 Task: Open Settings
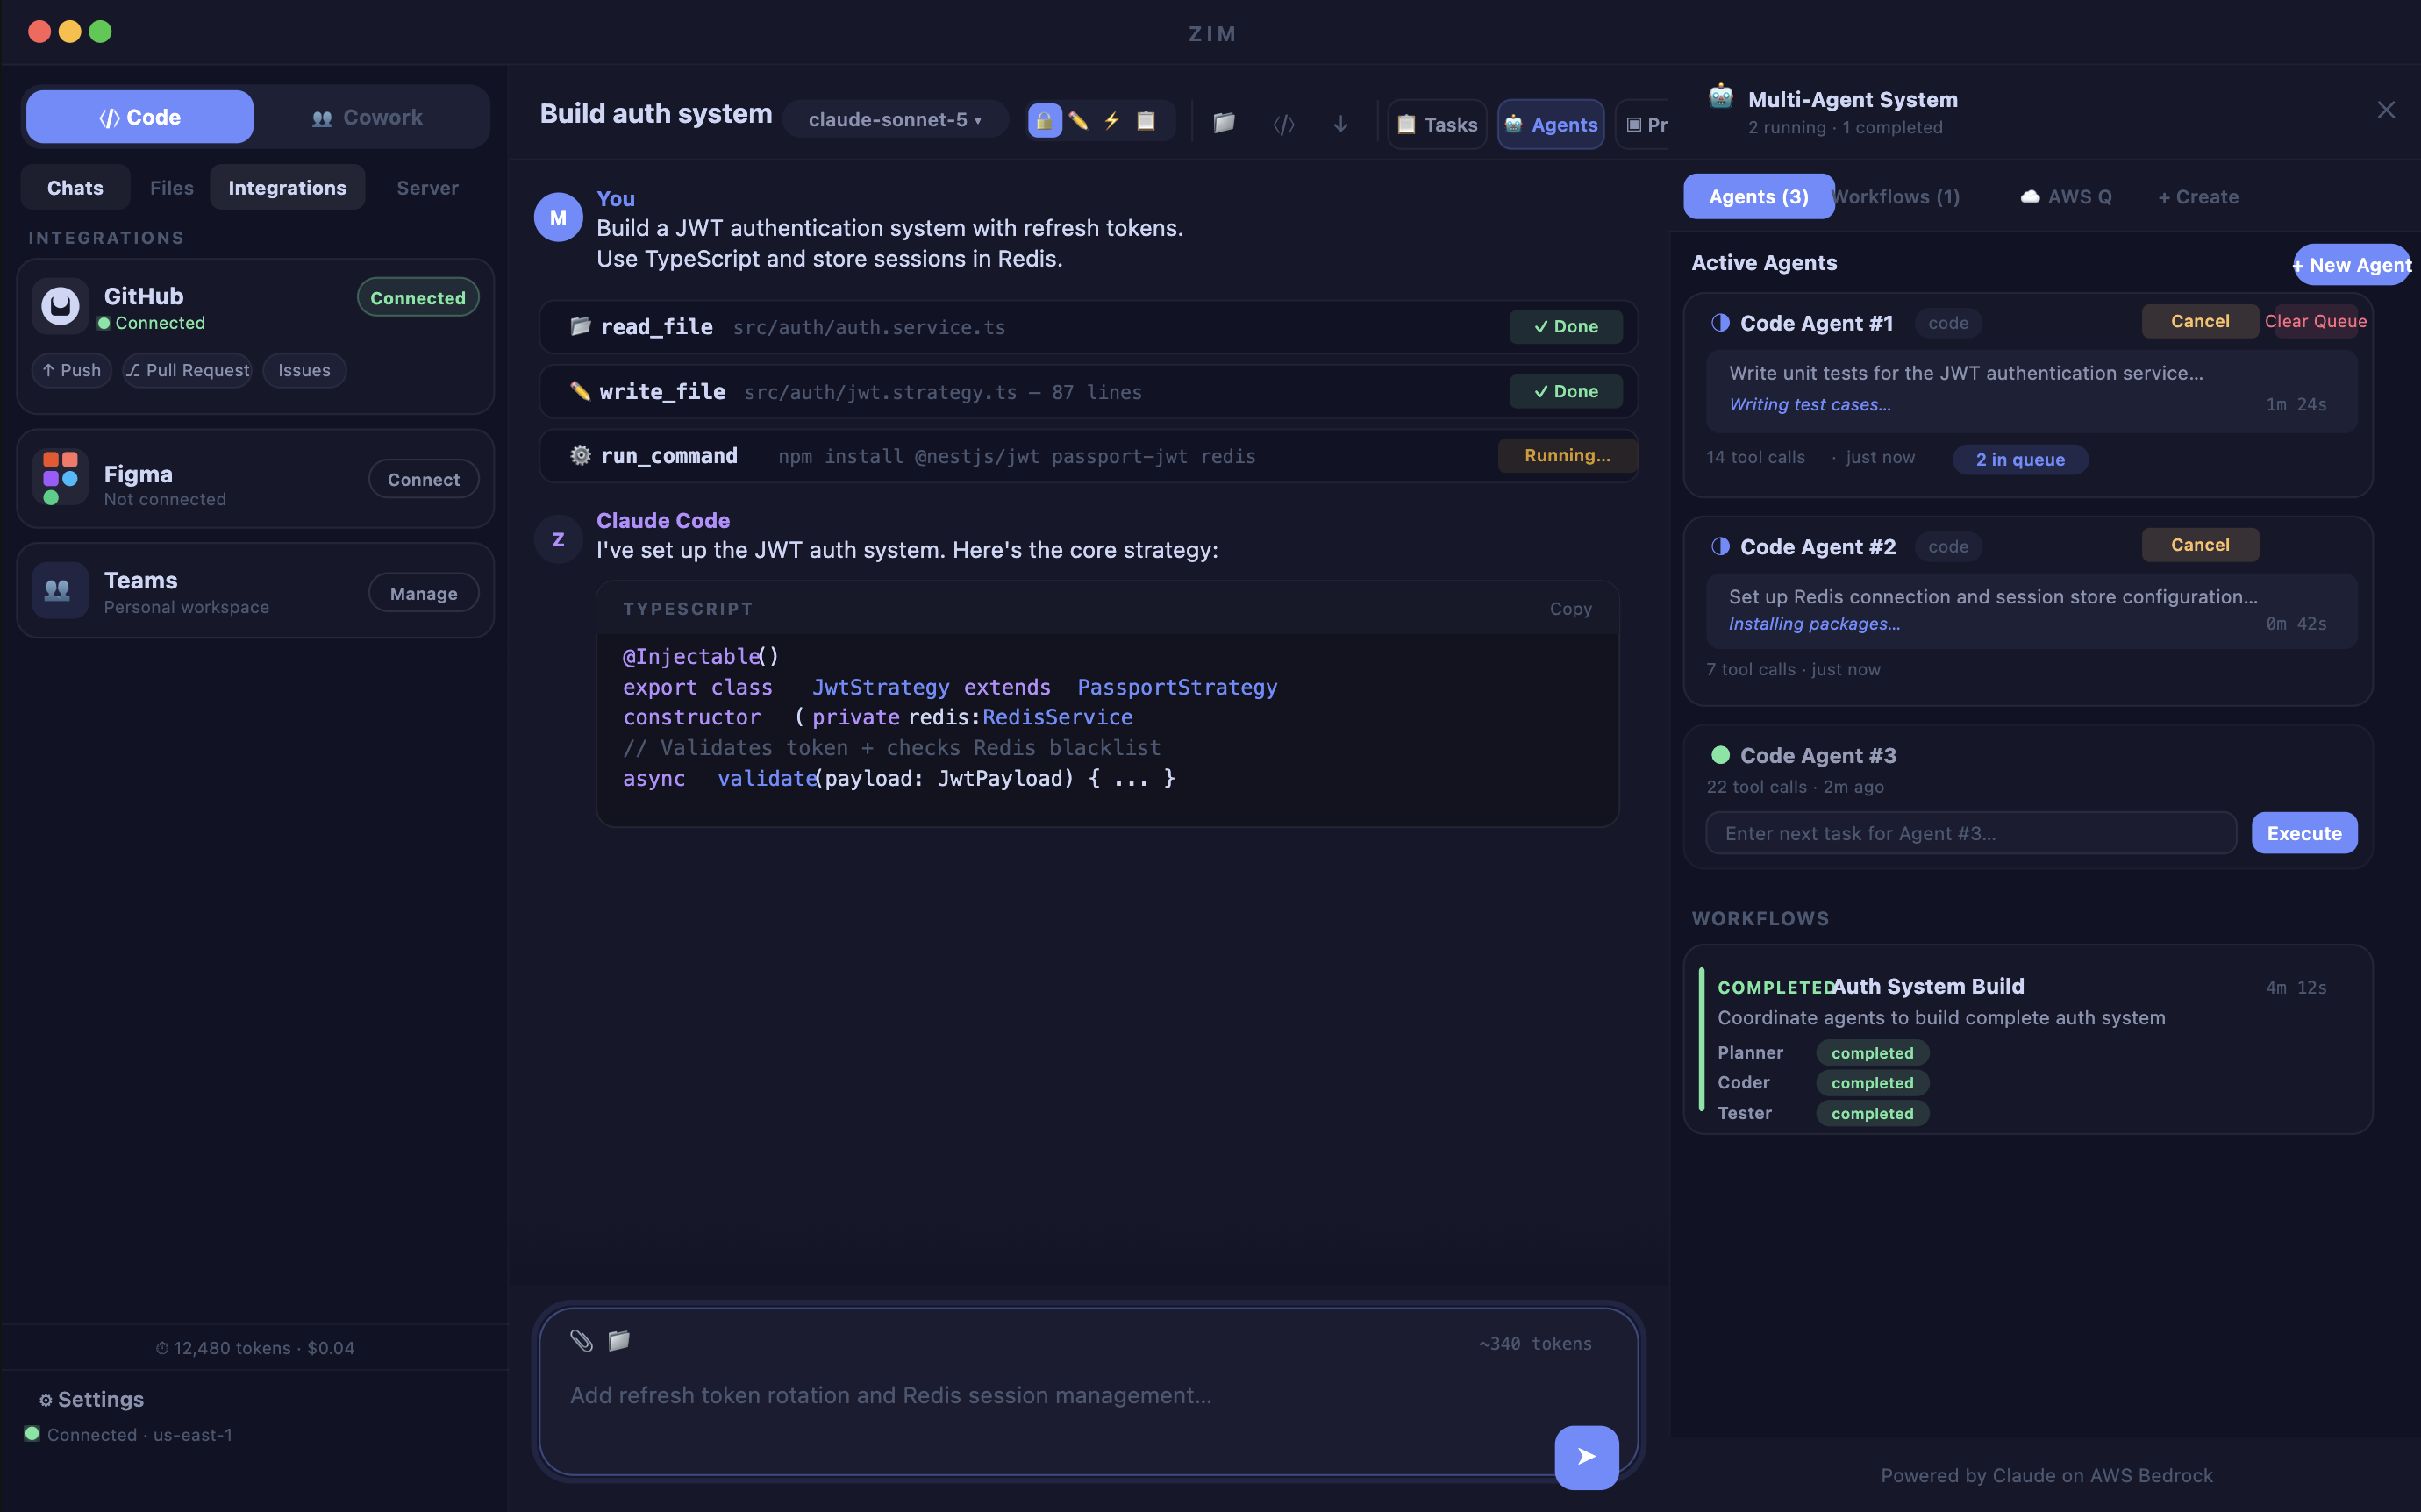pyautogui.click(x=92, y=1399)
